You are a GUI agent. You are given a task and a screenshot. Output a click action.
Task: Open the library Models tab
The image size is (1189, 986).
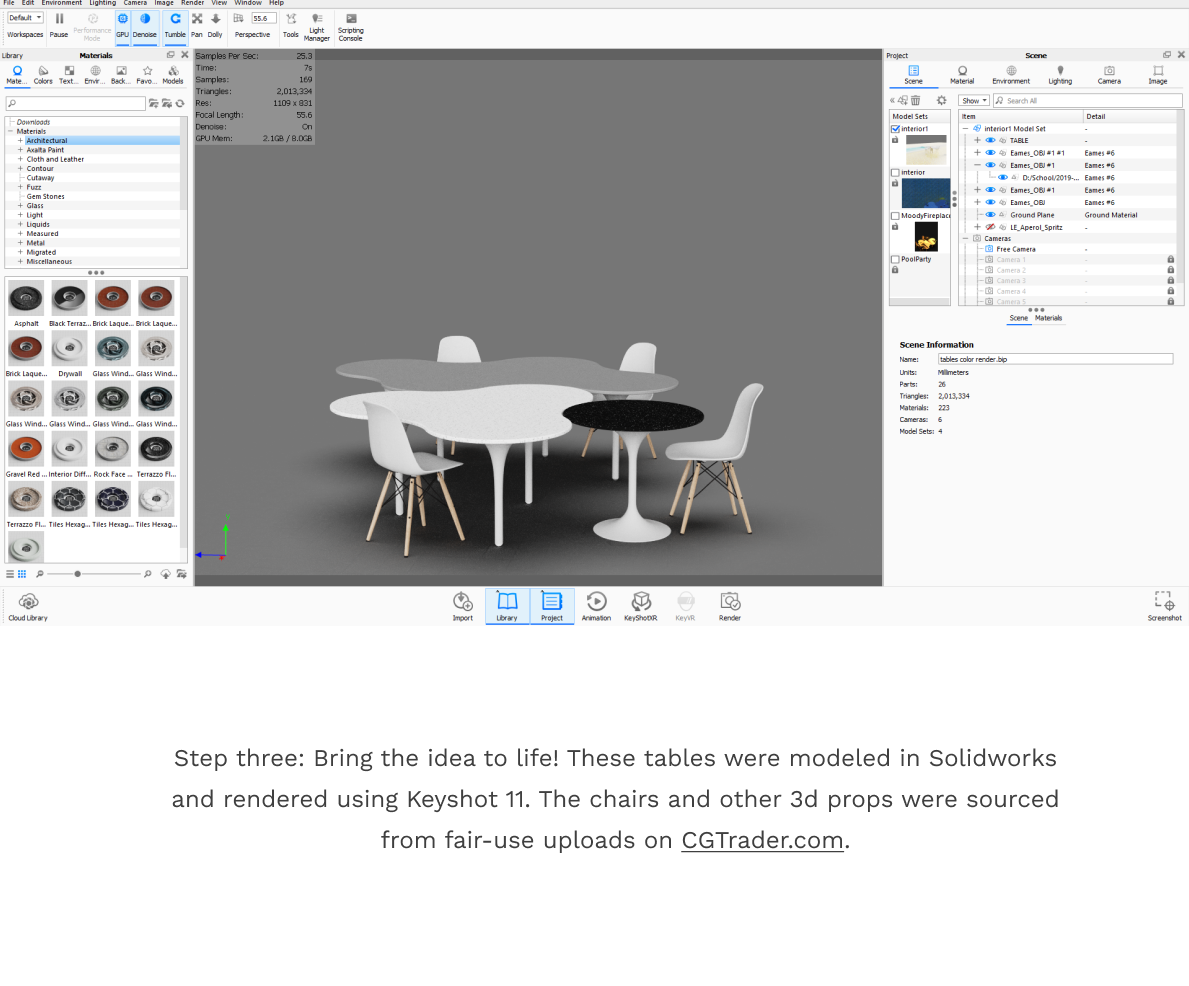coord(173,75)
